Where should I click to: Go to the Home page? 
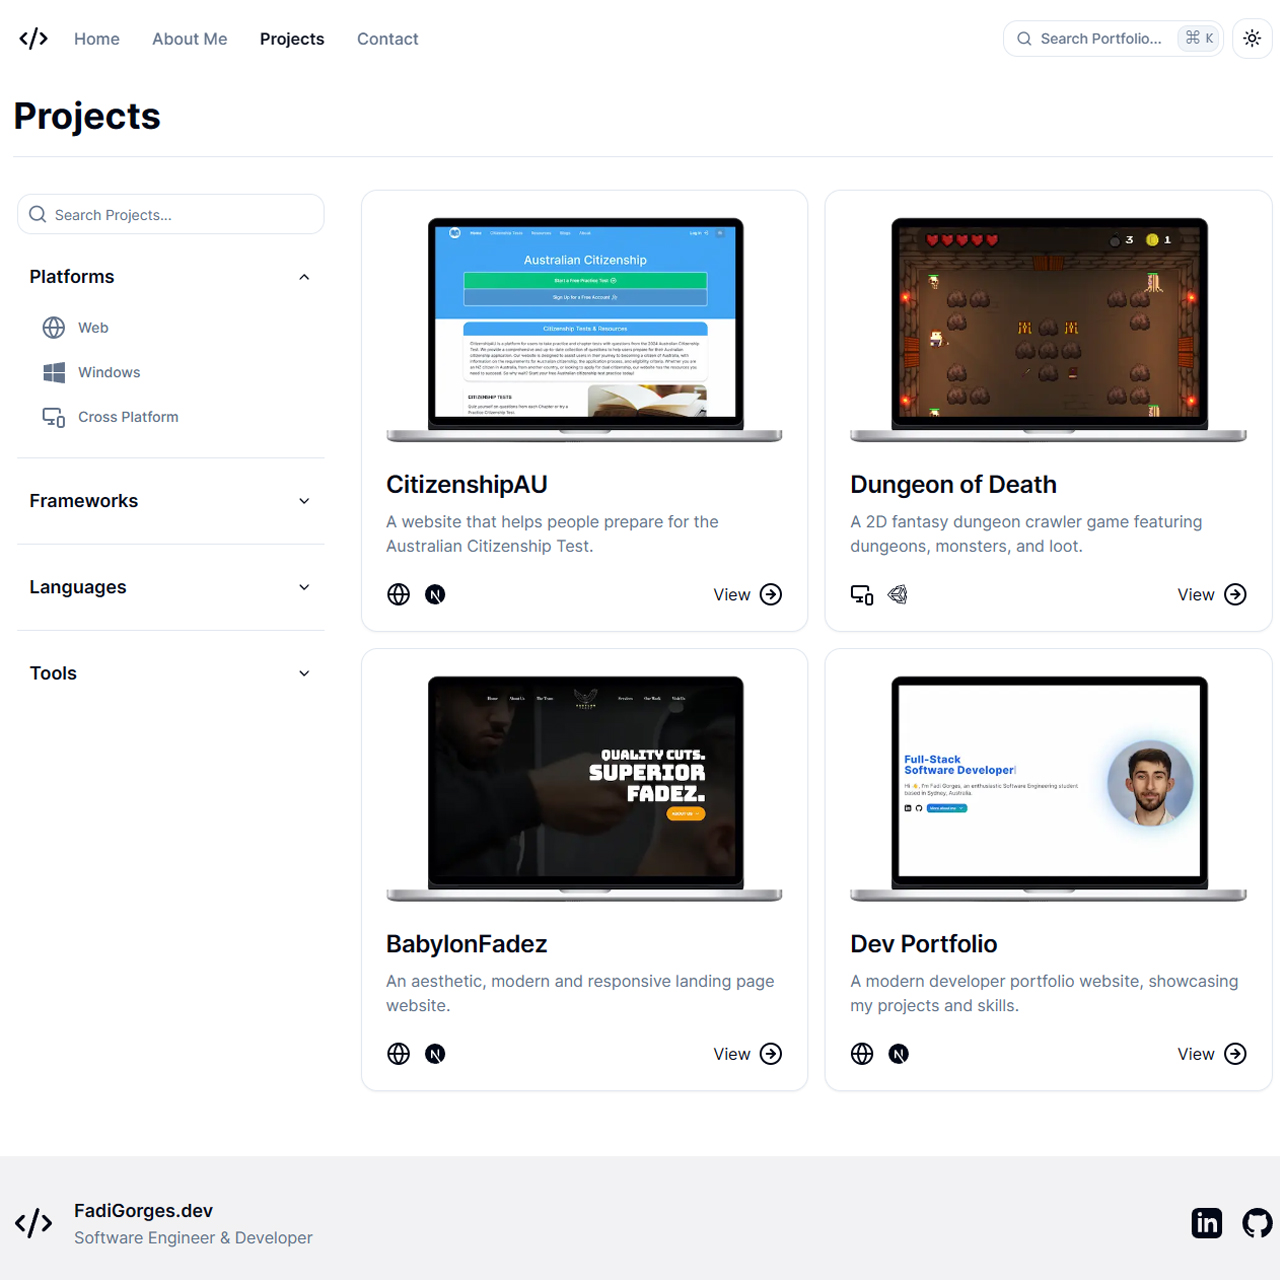point(97,39)
